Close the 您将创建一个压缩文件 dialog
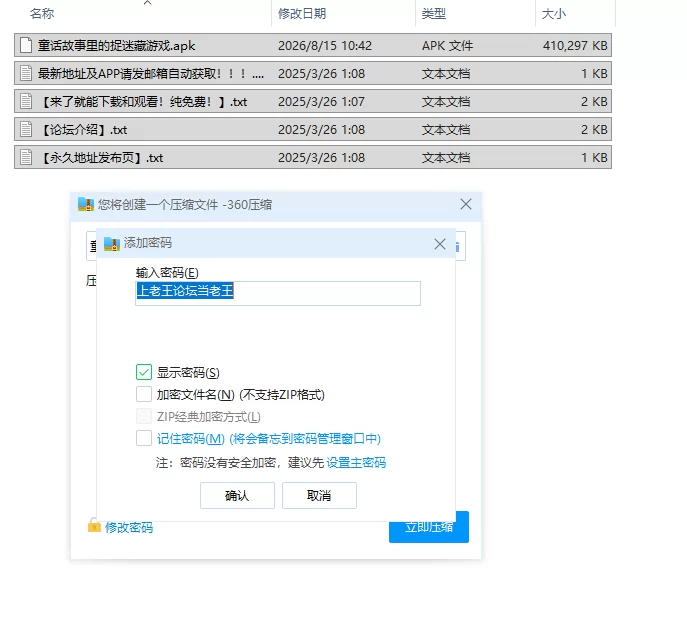 click(466, 204)
